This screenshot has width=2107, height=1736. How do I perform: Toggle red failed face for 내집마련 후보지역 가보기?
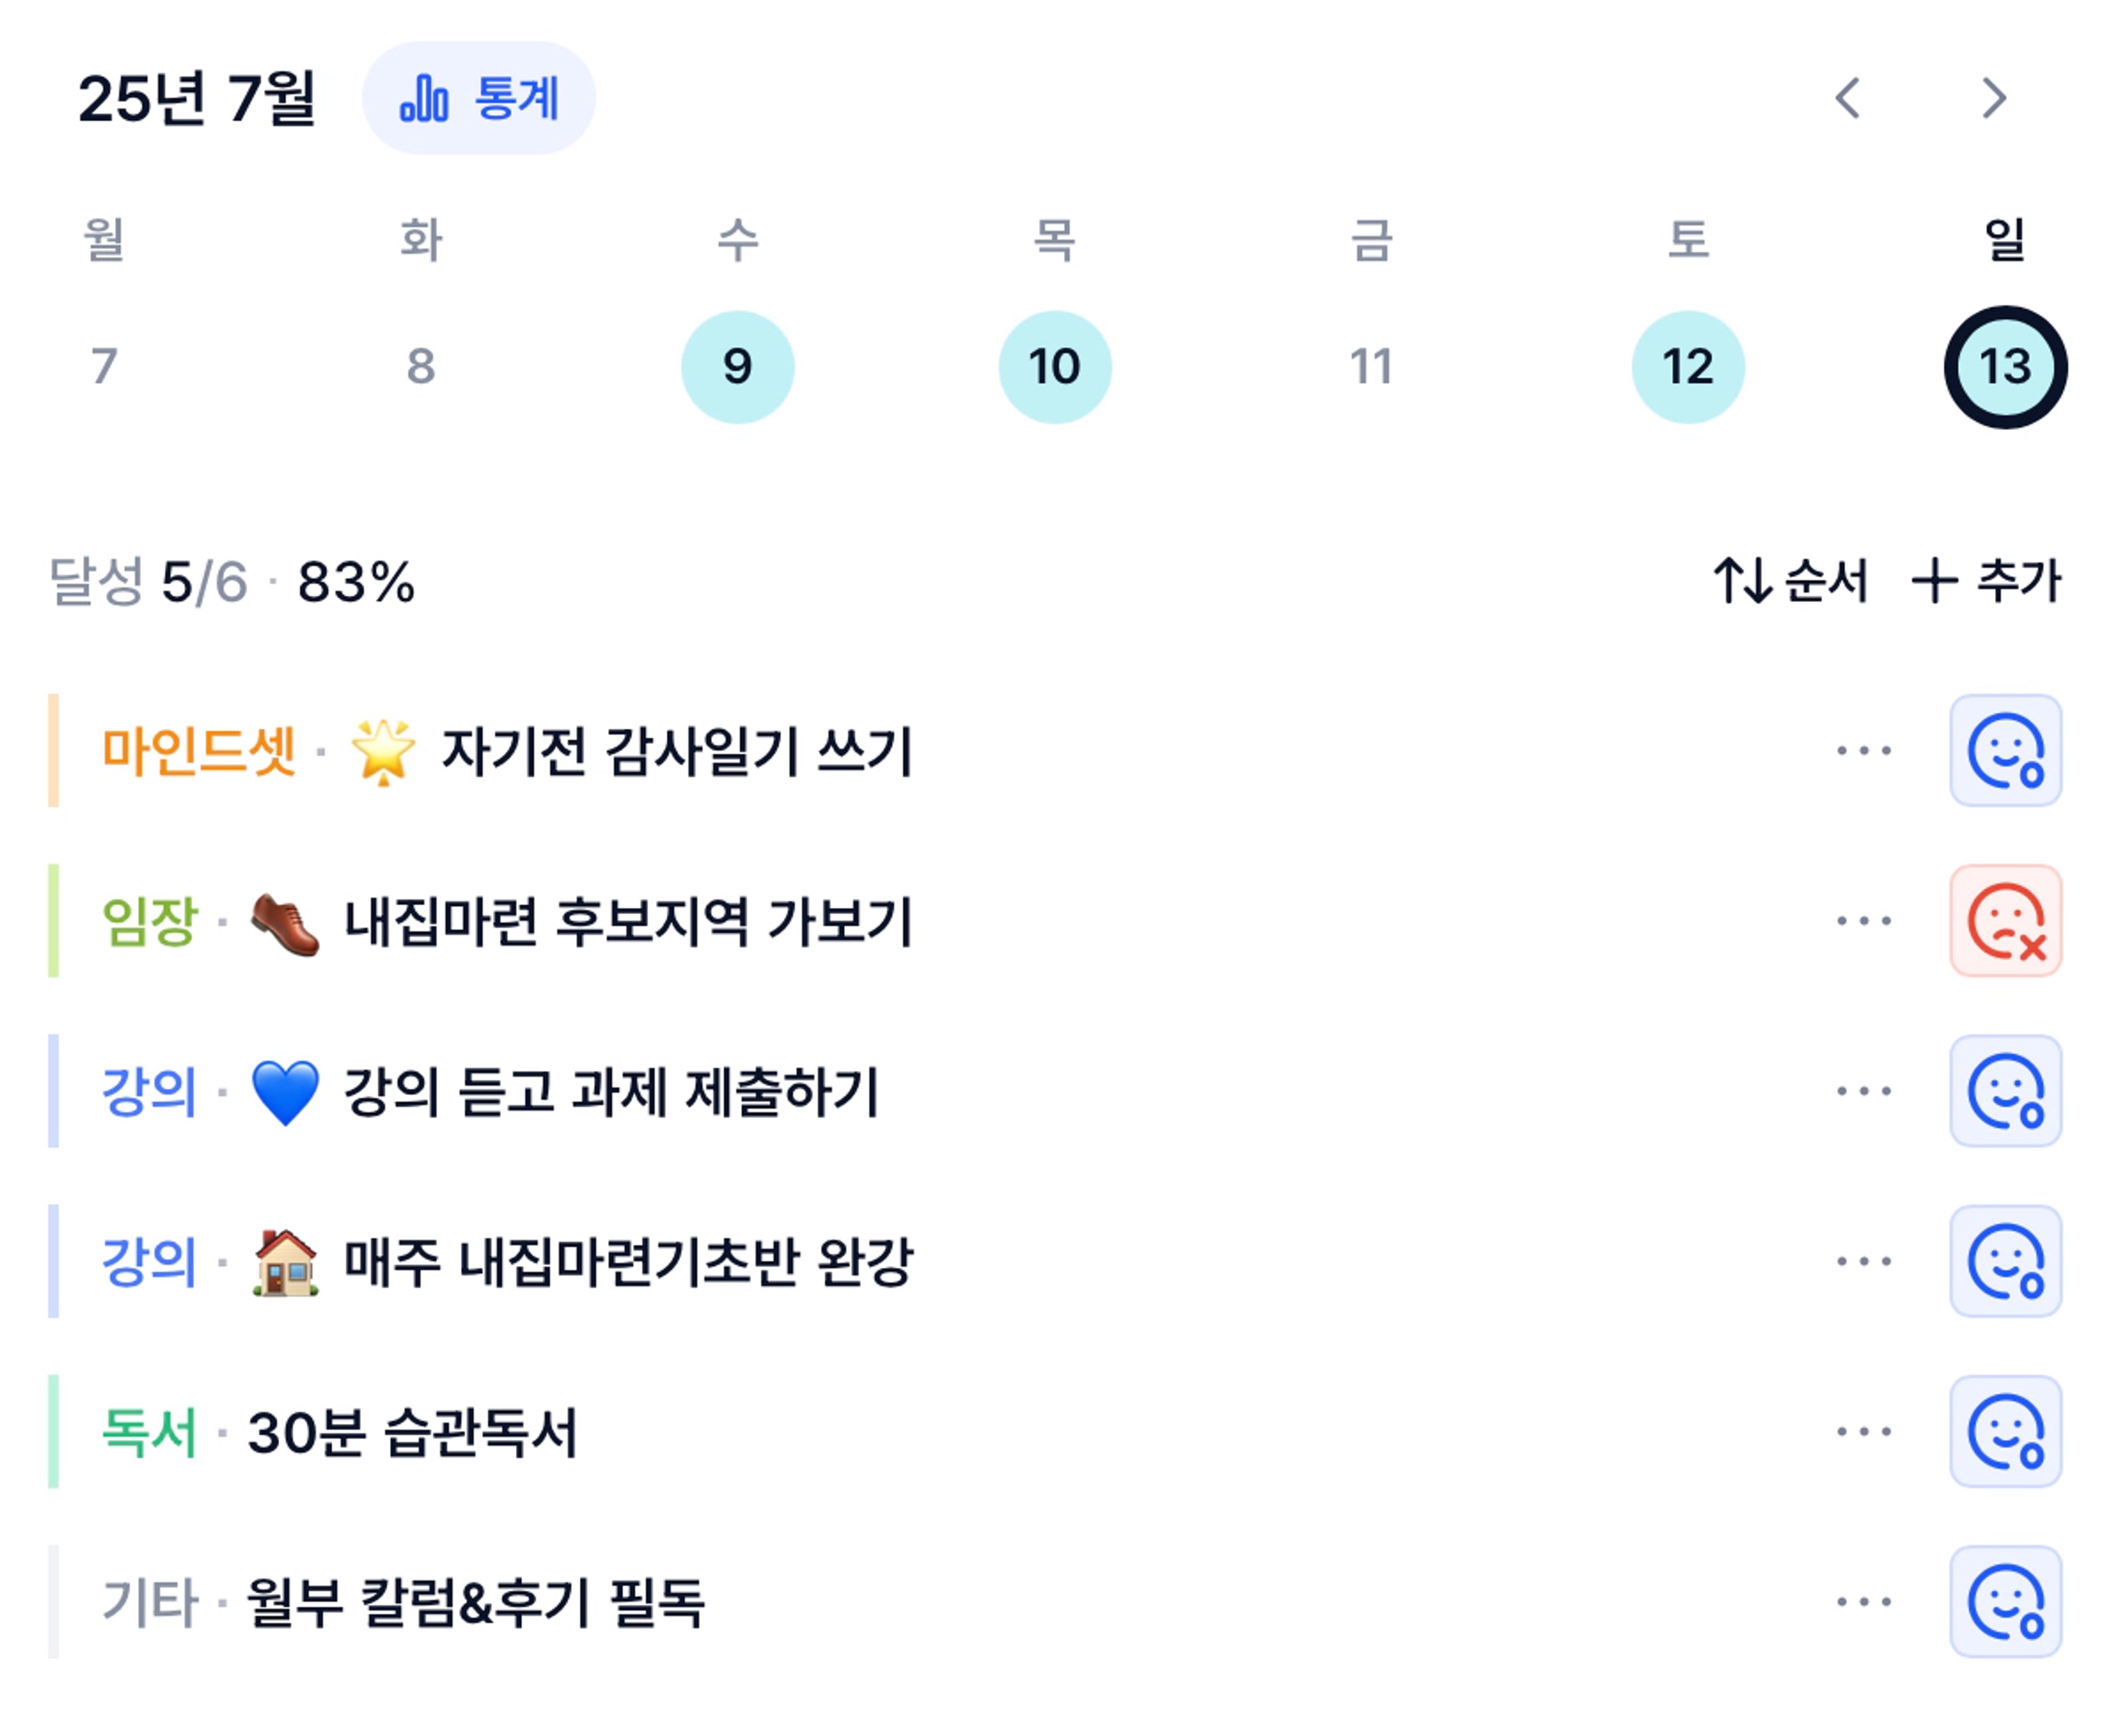(2005, 920)
